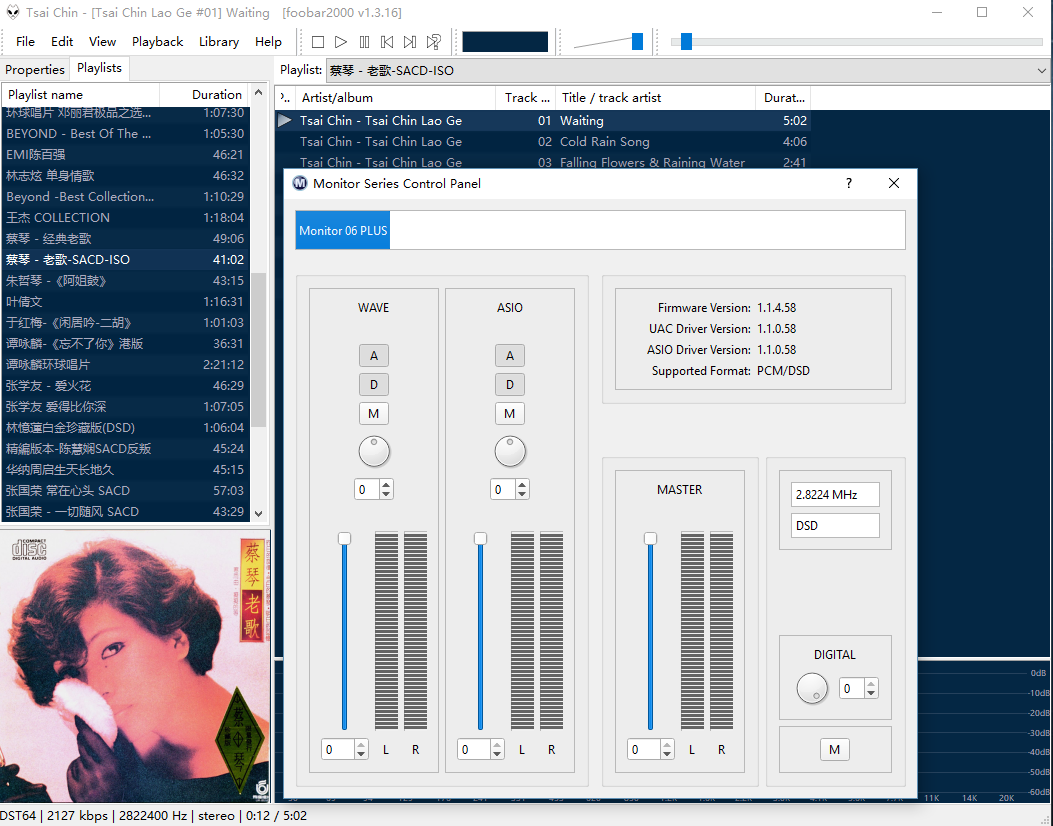Skip to the previous track
The height and width of the screenshot is (826, 1053).
(x=387, y=42)
